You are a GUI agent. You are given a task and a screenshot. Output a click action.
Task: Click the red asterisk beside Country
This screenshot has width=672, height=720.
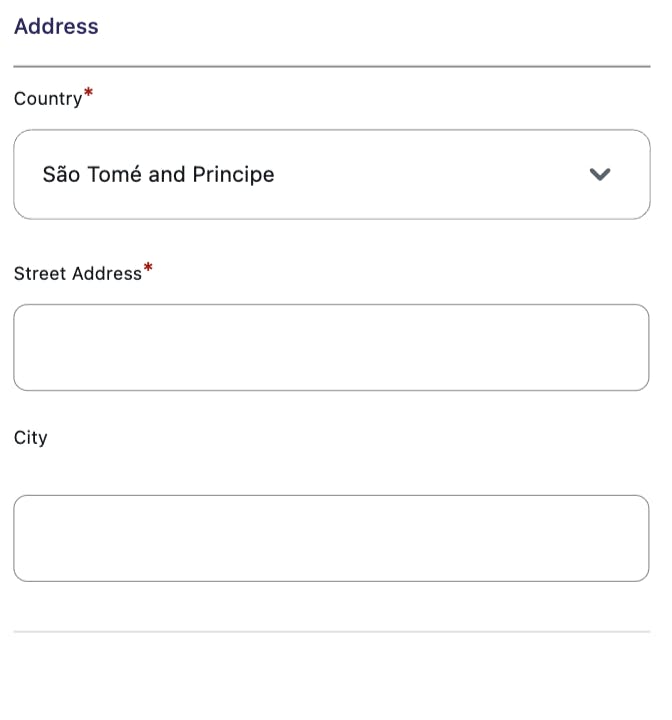pyautogui.click(x=89, y=94)
